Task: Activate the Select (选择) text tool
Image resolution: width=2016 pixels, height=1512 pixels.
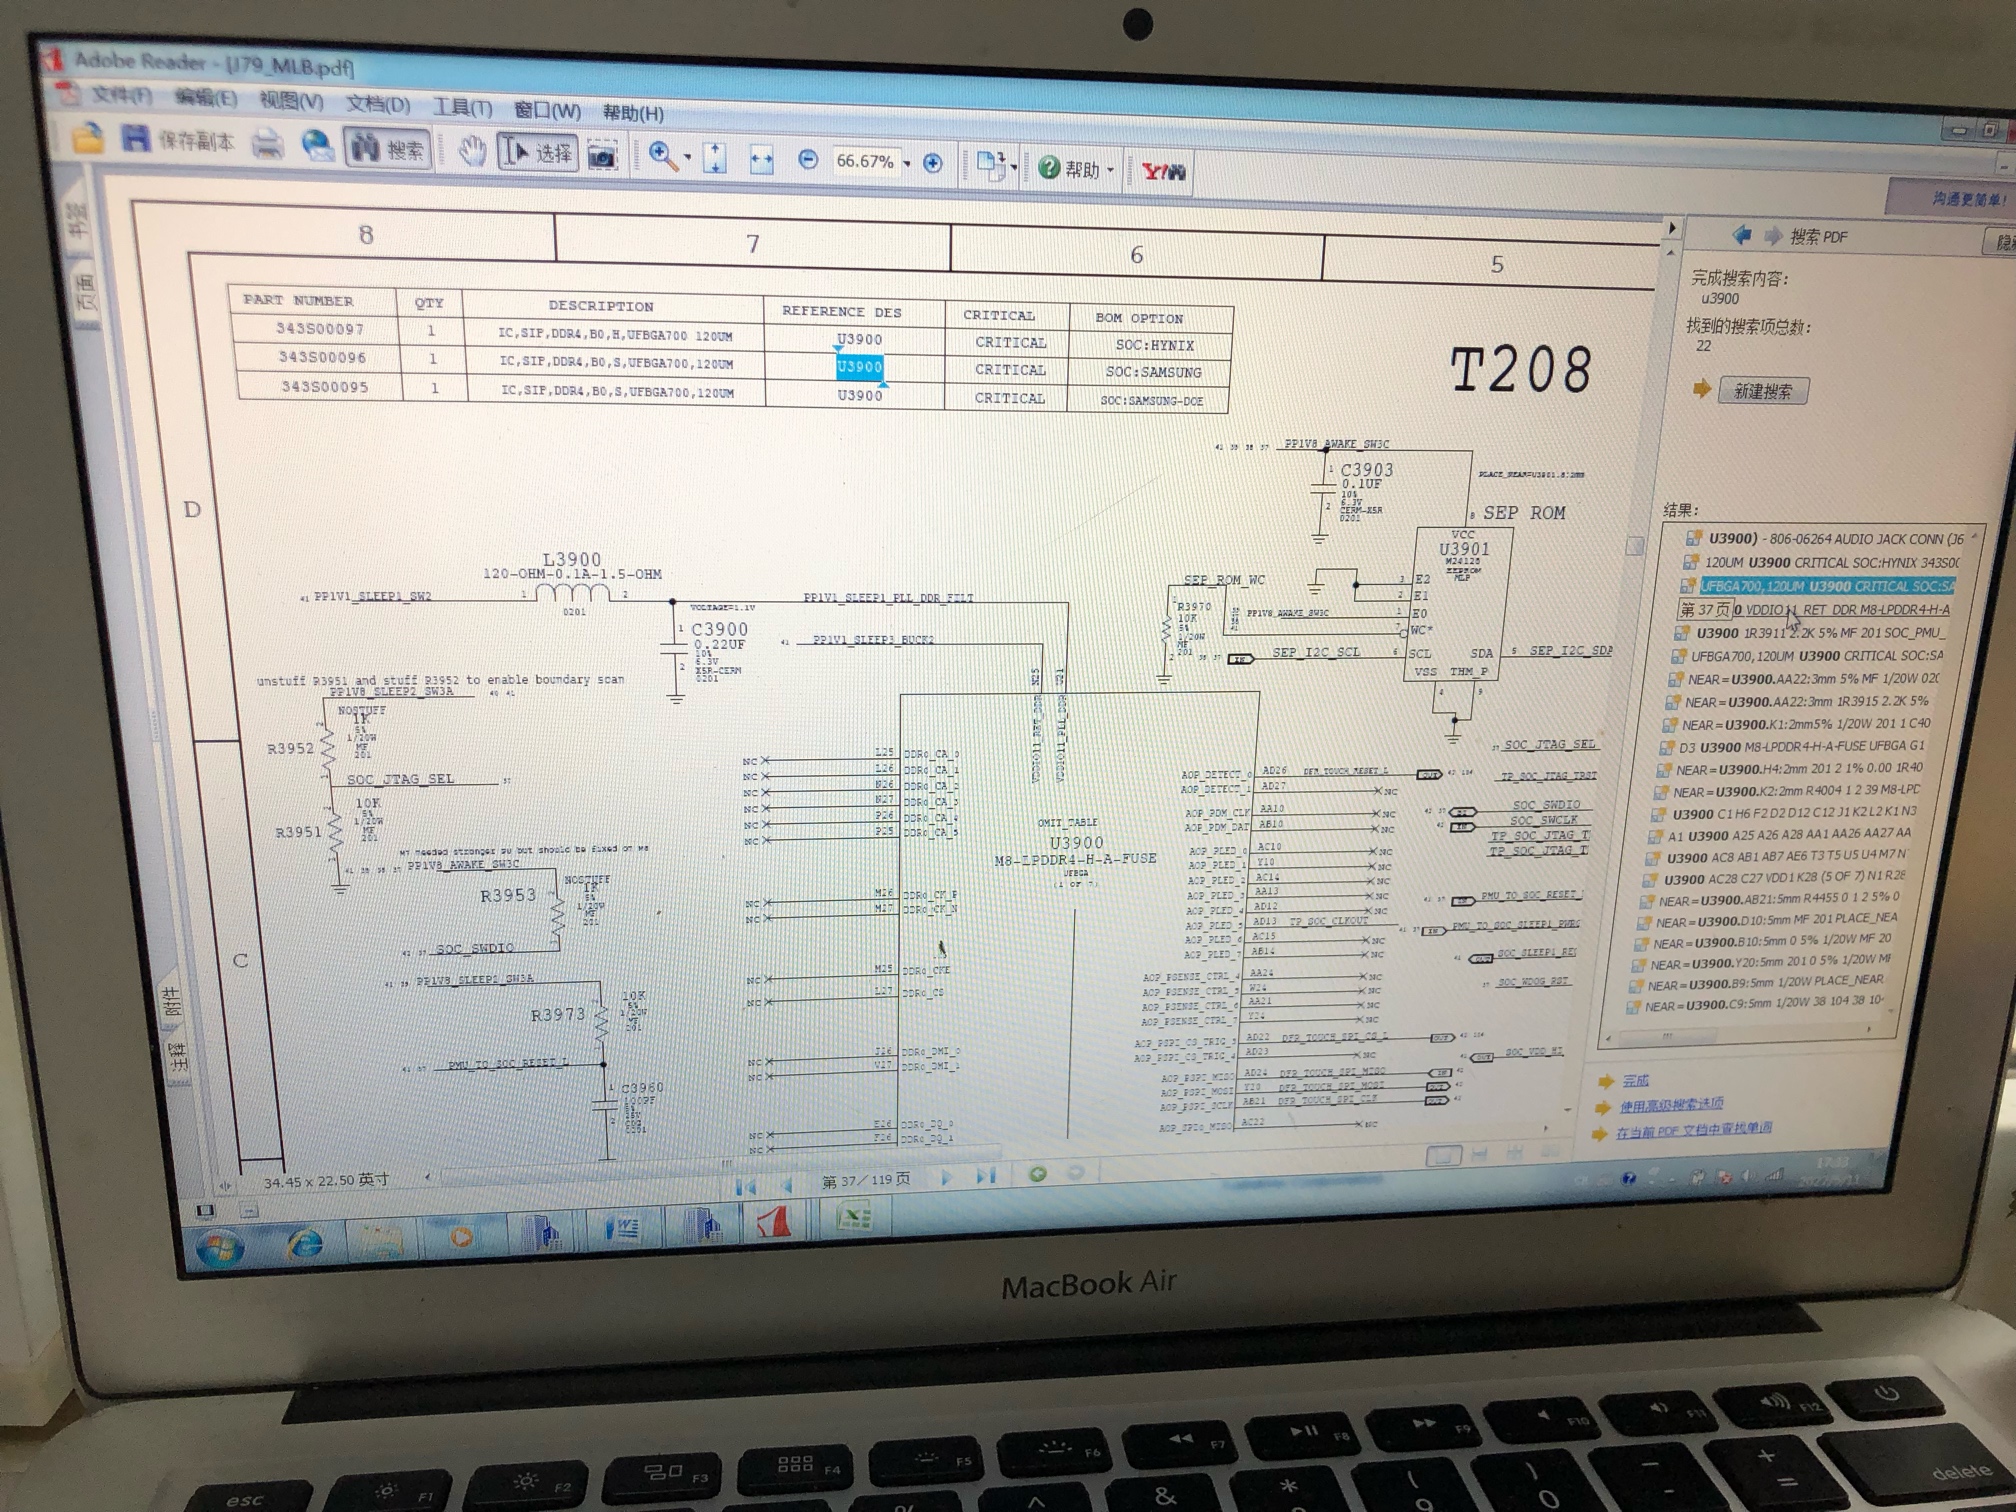Action: pos(538,153)
